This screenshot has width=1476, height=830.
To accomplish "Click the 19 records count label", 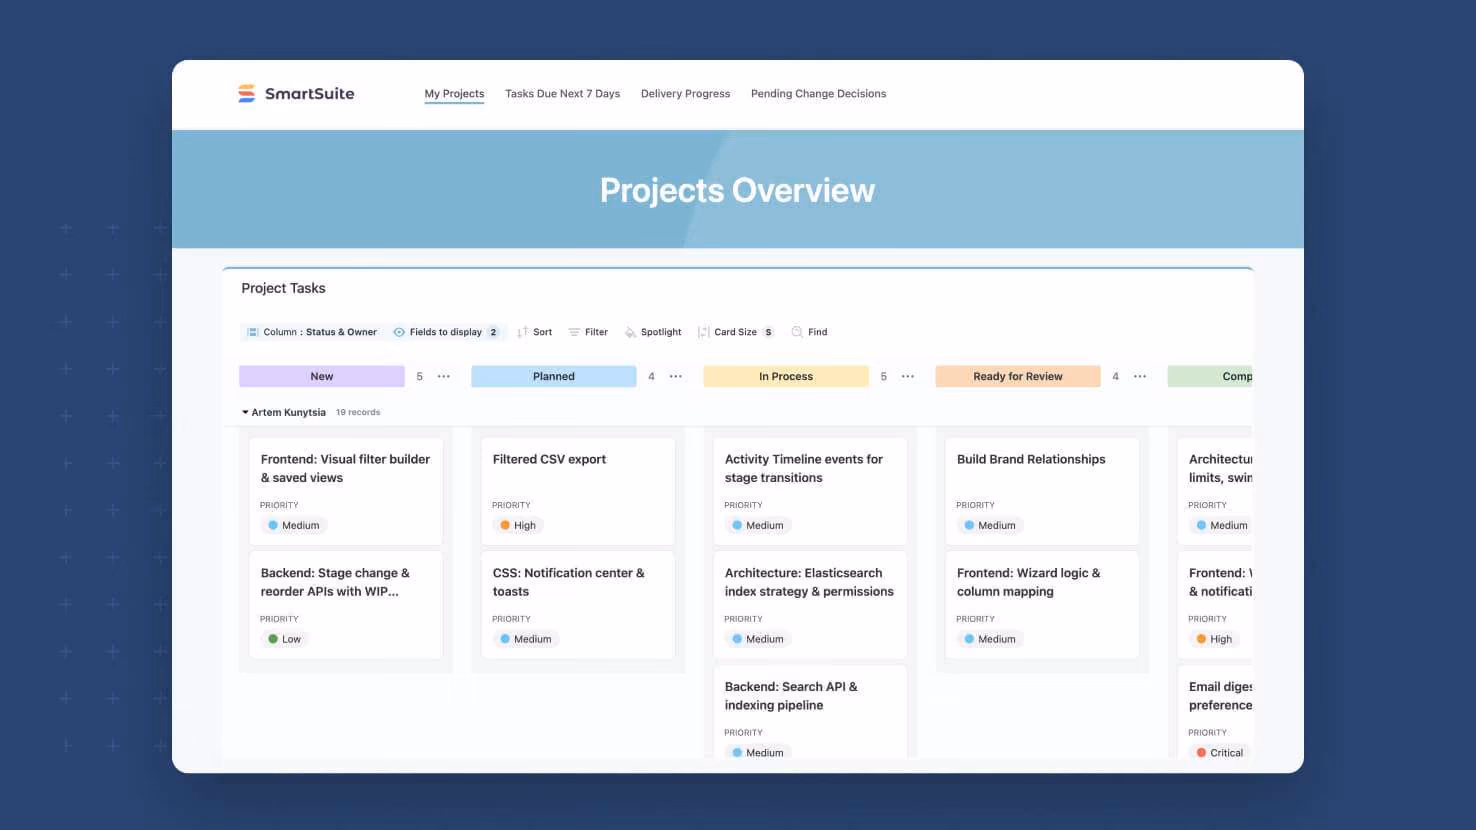I will point(358,412).
